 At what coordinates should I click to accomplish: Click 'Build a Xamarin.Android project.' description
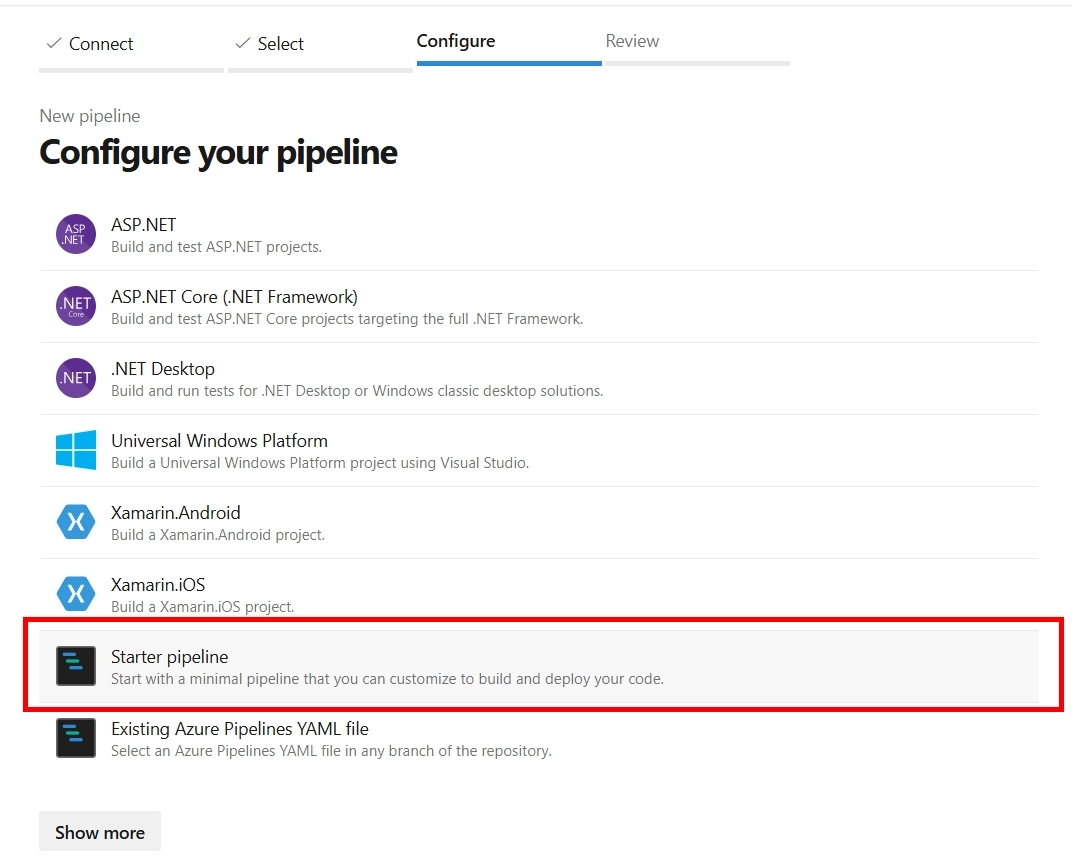[x=217, y=535]
